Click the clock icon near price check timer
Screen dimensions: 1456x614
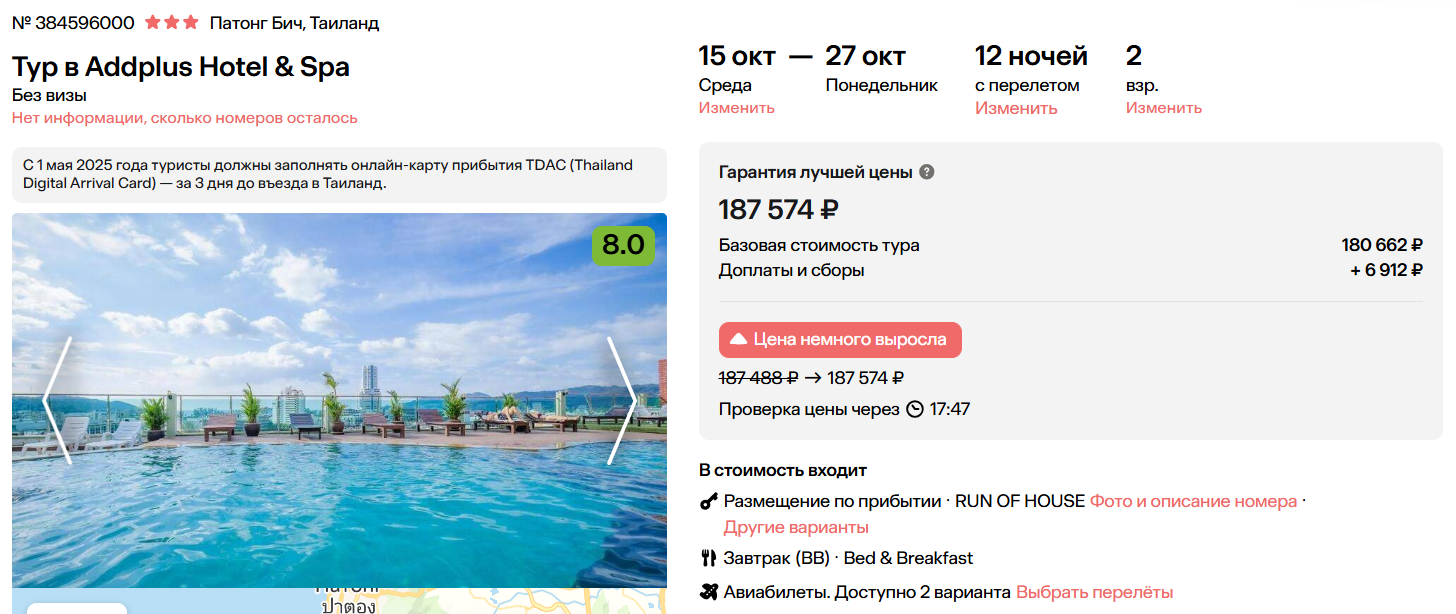(x=915, y=409)
